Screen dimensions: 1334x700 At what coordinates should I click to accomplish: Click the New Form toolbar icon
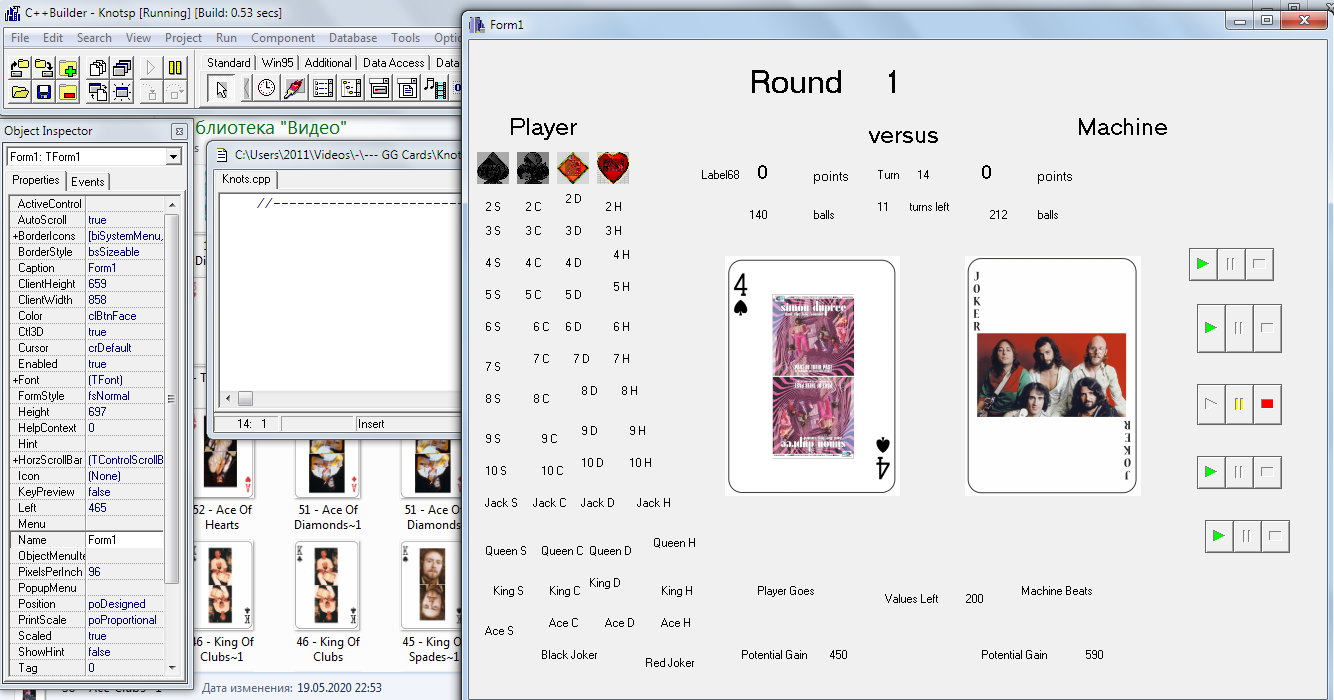pyautogui.click(x=122, y=92)
